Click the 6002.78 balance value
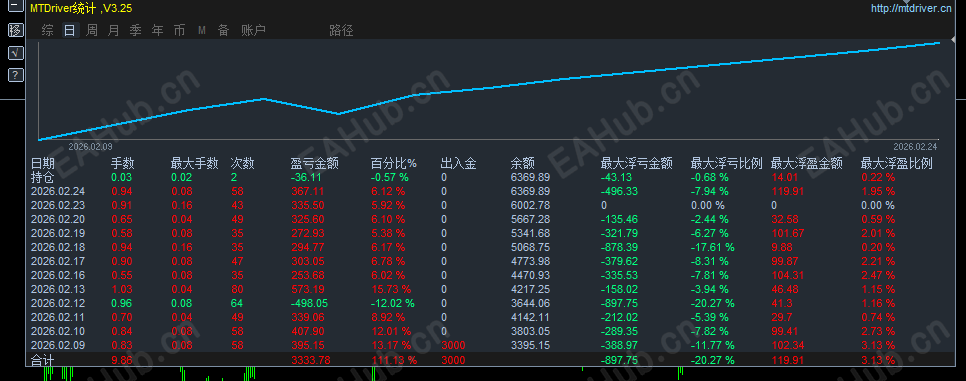Image resolution: width=966 pixels, height=381 pixels. click(x=530, y=205)
